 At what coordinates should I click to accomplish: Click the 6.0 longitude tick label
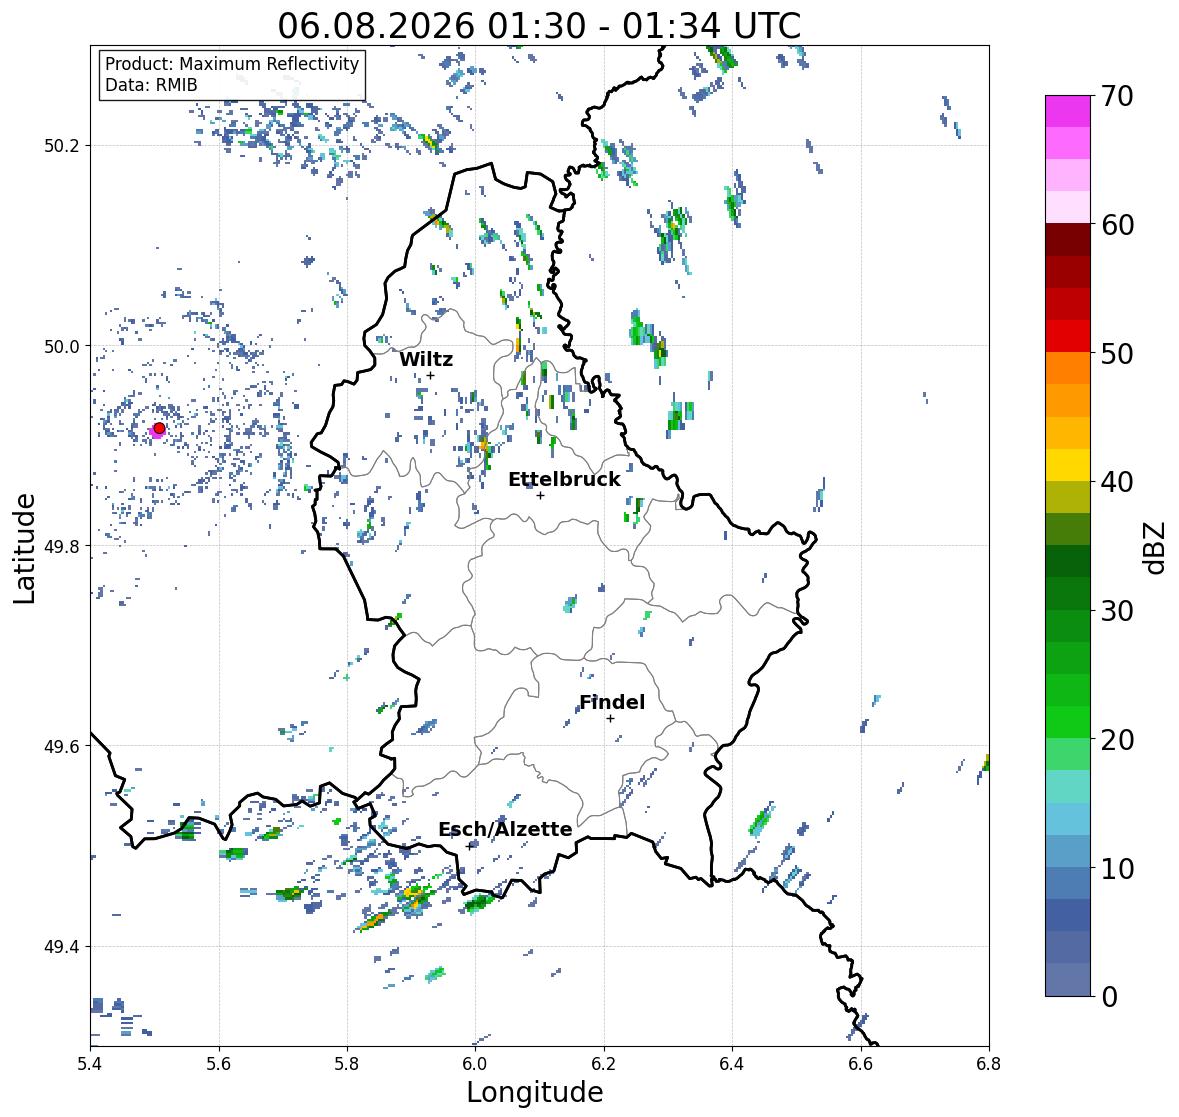[x=475, y=1064]
